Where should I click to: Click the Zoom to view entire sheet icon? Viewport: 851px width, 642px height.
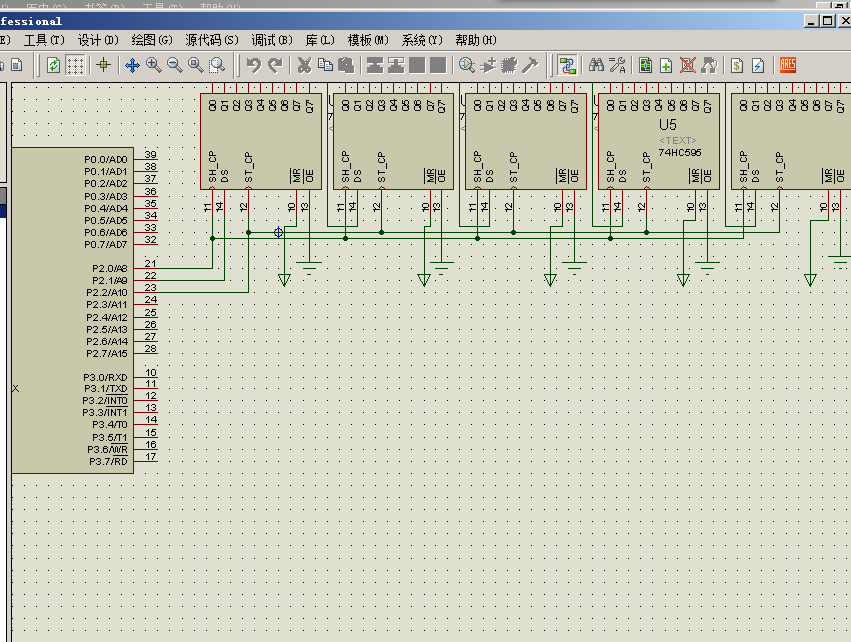click(x=196, y=66)
